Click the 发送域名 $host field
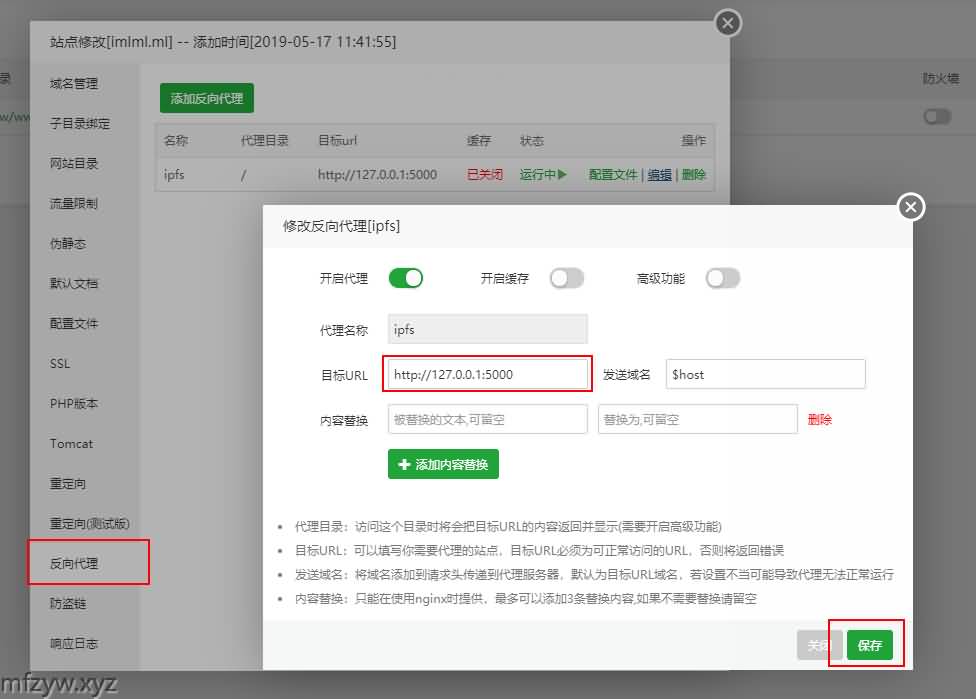This screenshot has height=699, width=976. click(x=764, y=375)
